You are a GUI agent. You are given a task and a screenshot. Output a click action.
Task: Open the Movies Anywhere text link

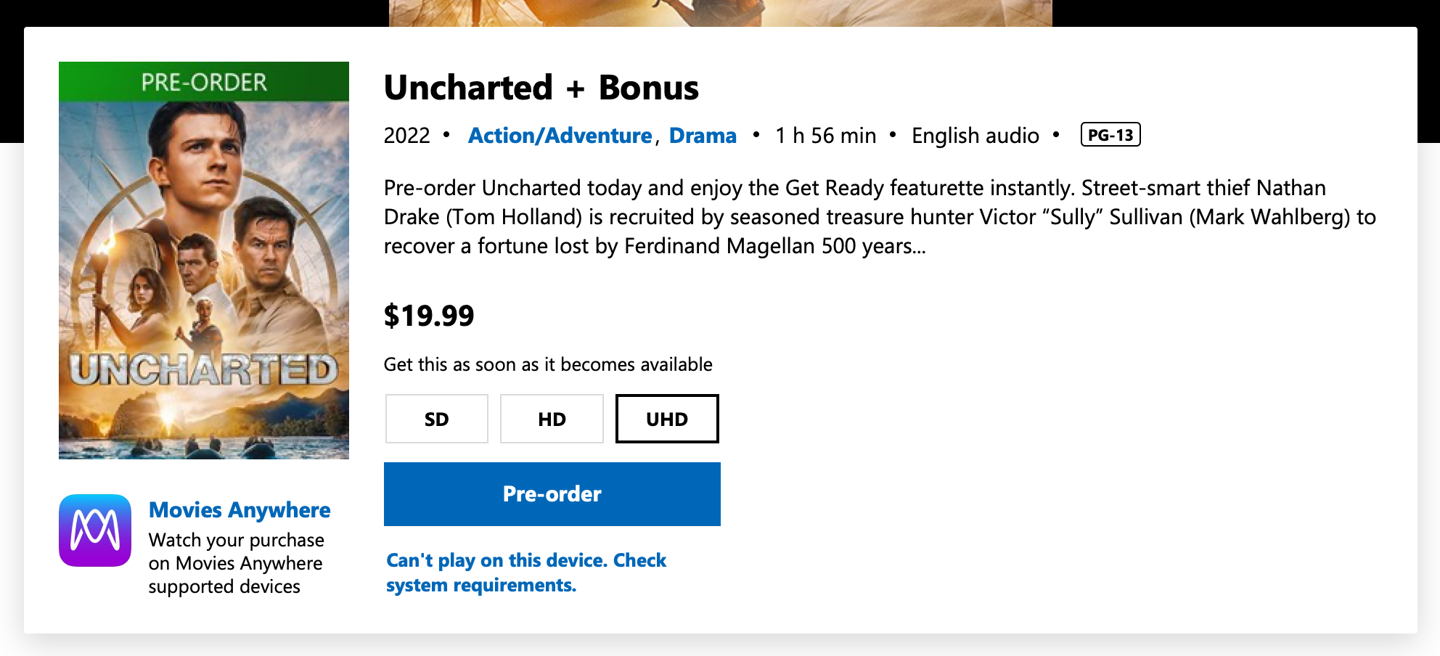pyautogui.click(x=239, y=510)
